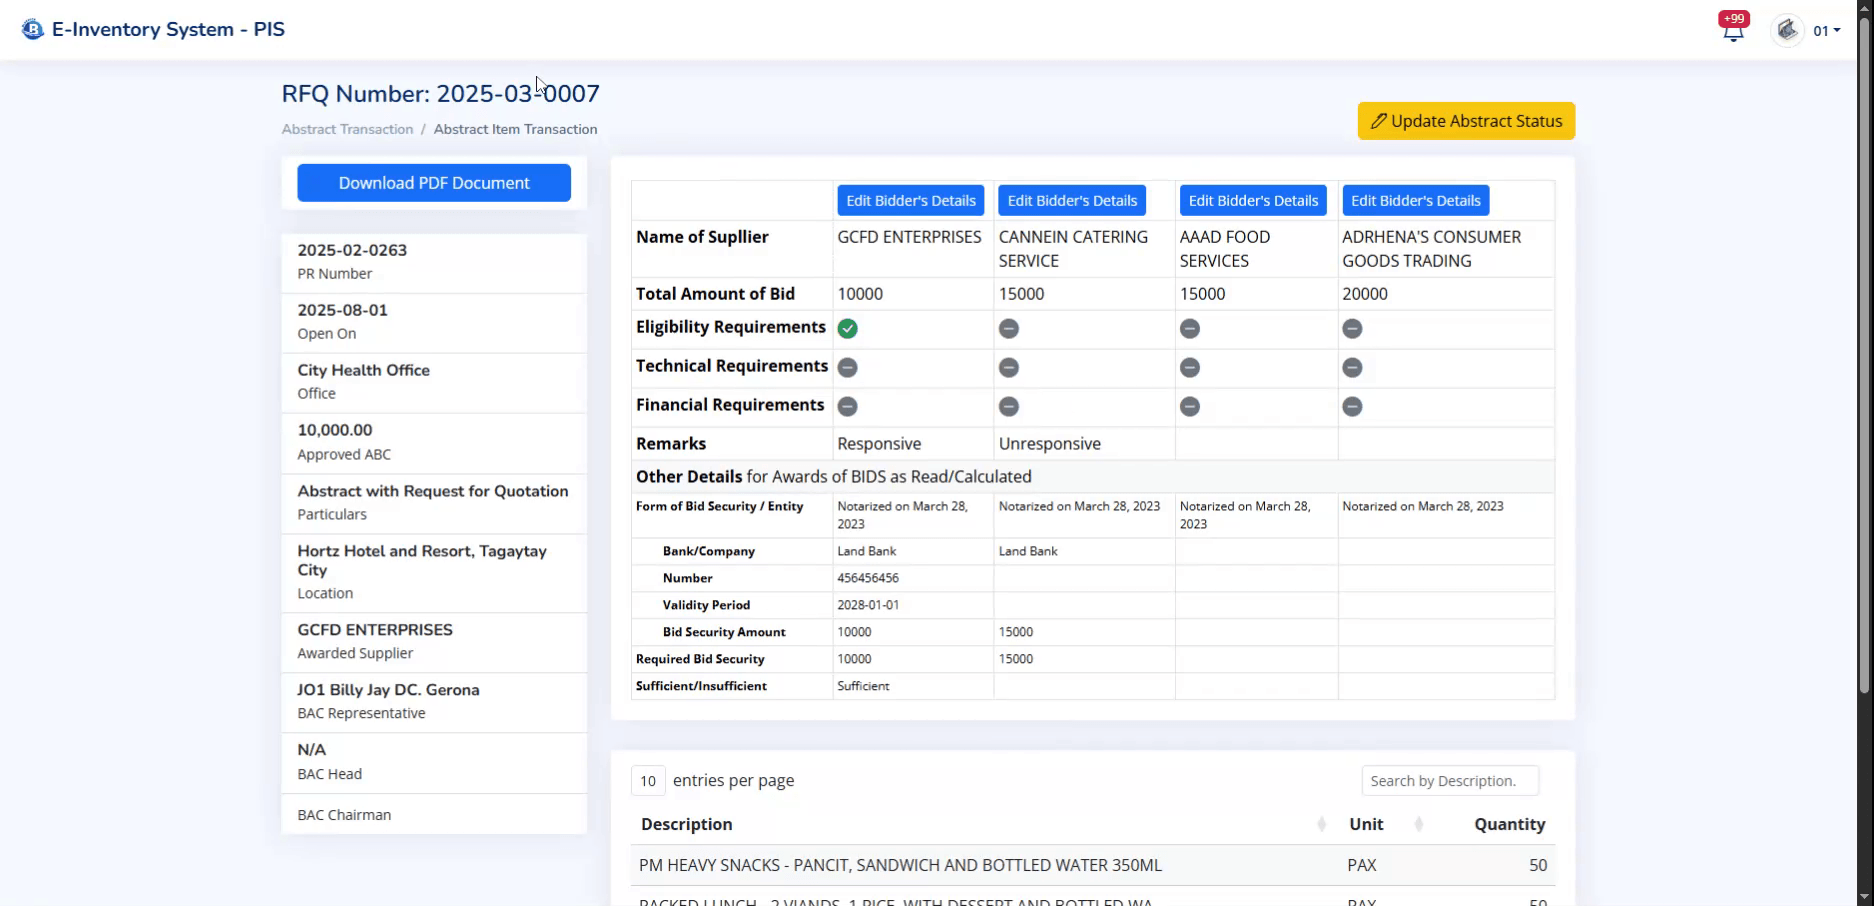
Task: Edit bidder's details for ADRHENA'S CONSUMER GOODS TRADING
Action: point(1415,201)
